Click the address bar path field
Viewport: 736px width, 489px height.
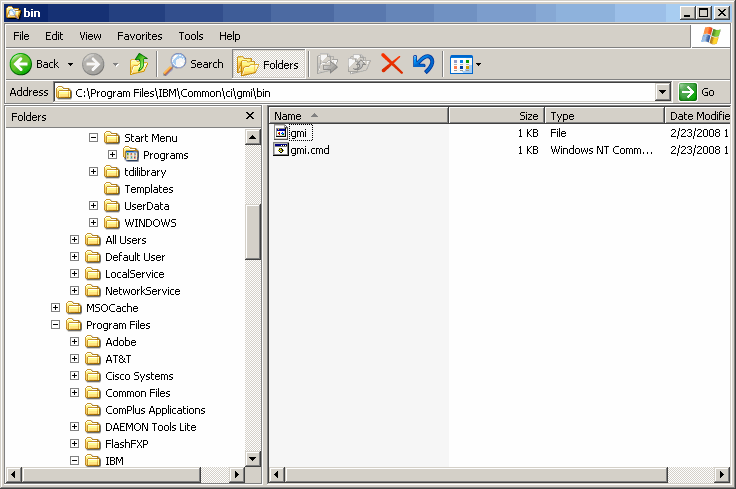click(360, 92)
